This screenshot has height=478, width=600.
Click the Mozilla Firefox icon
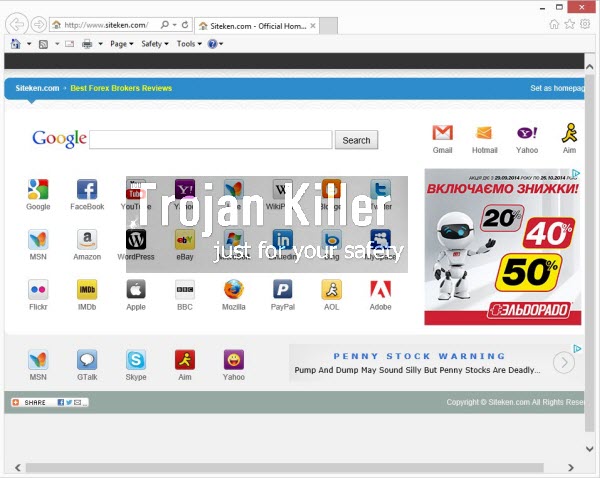[234, 290]
